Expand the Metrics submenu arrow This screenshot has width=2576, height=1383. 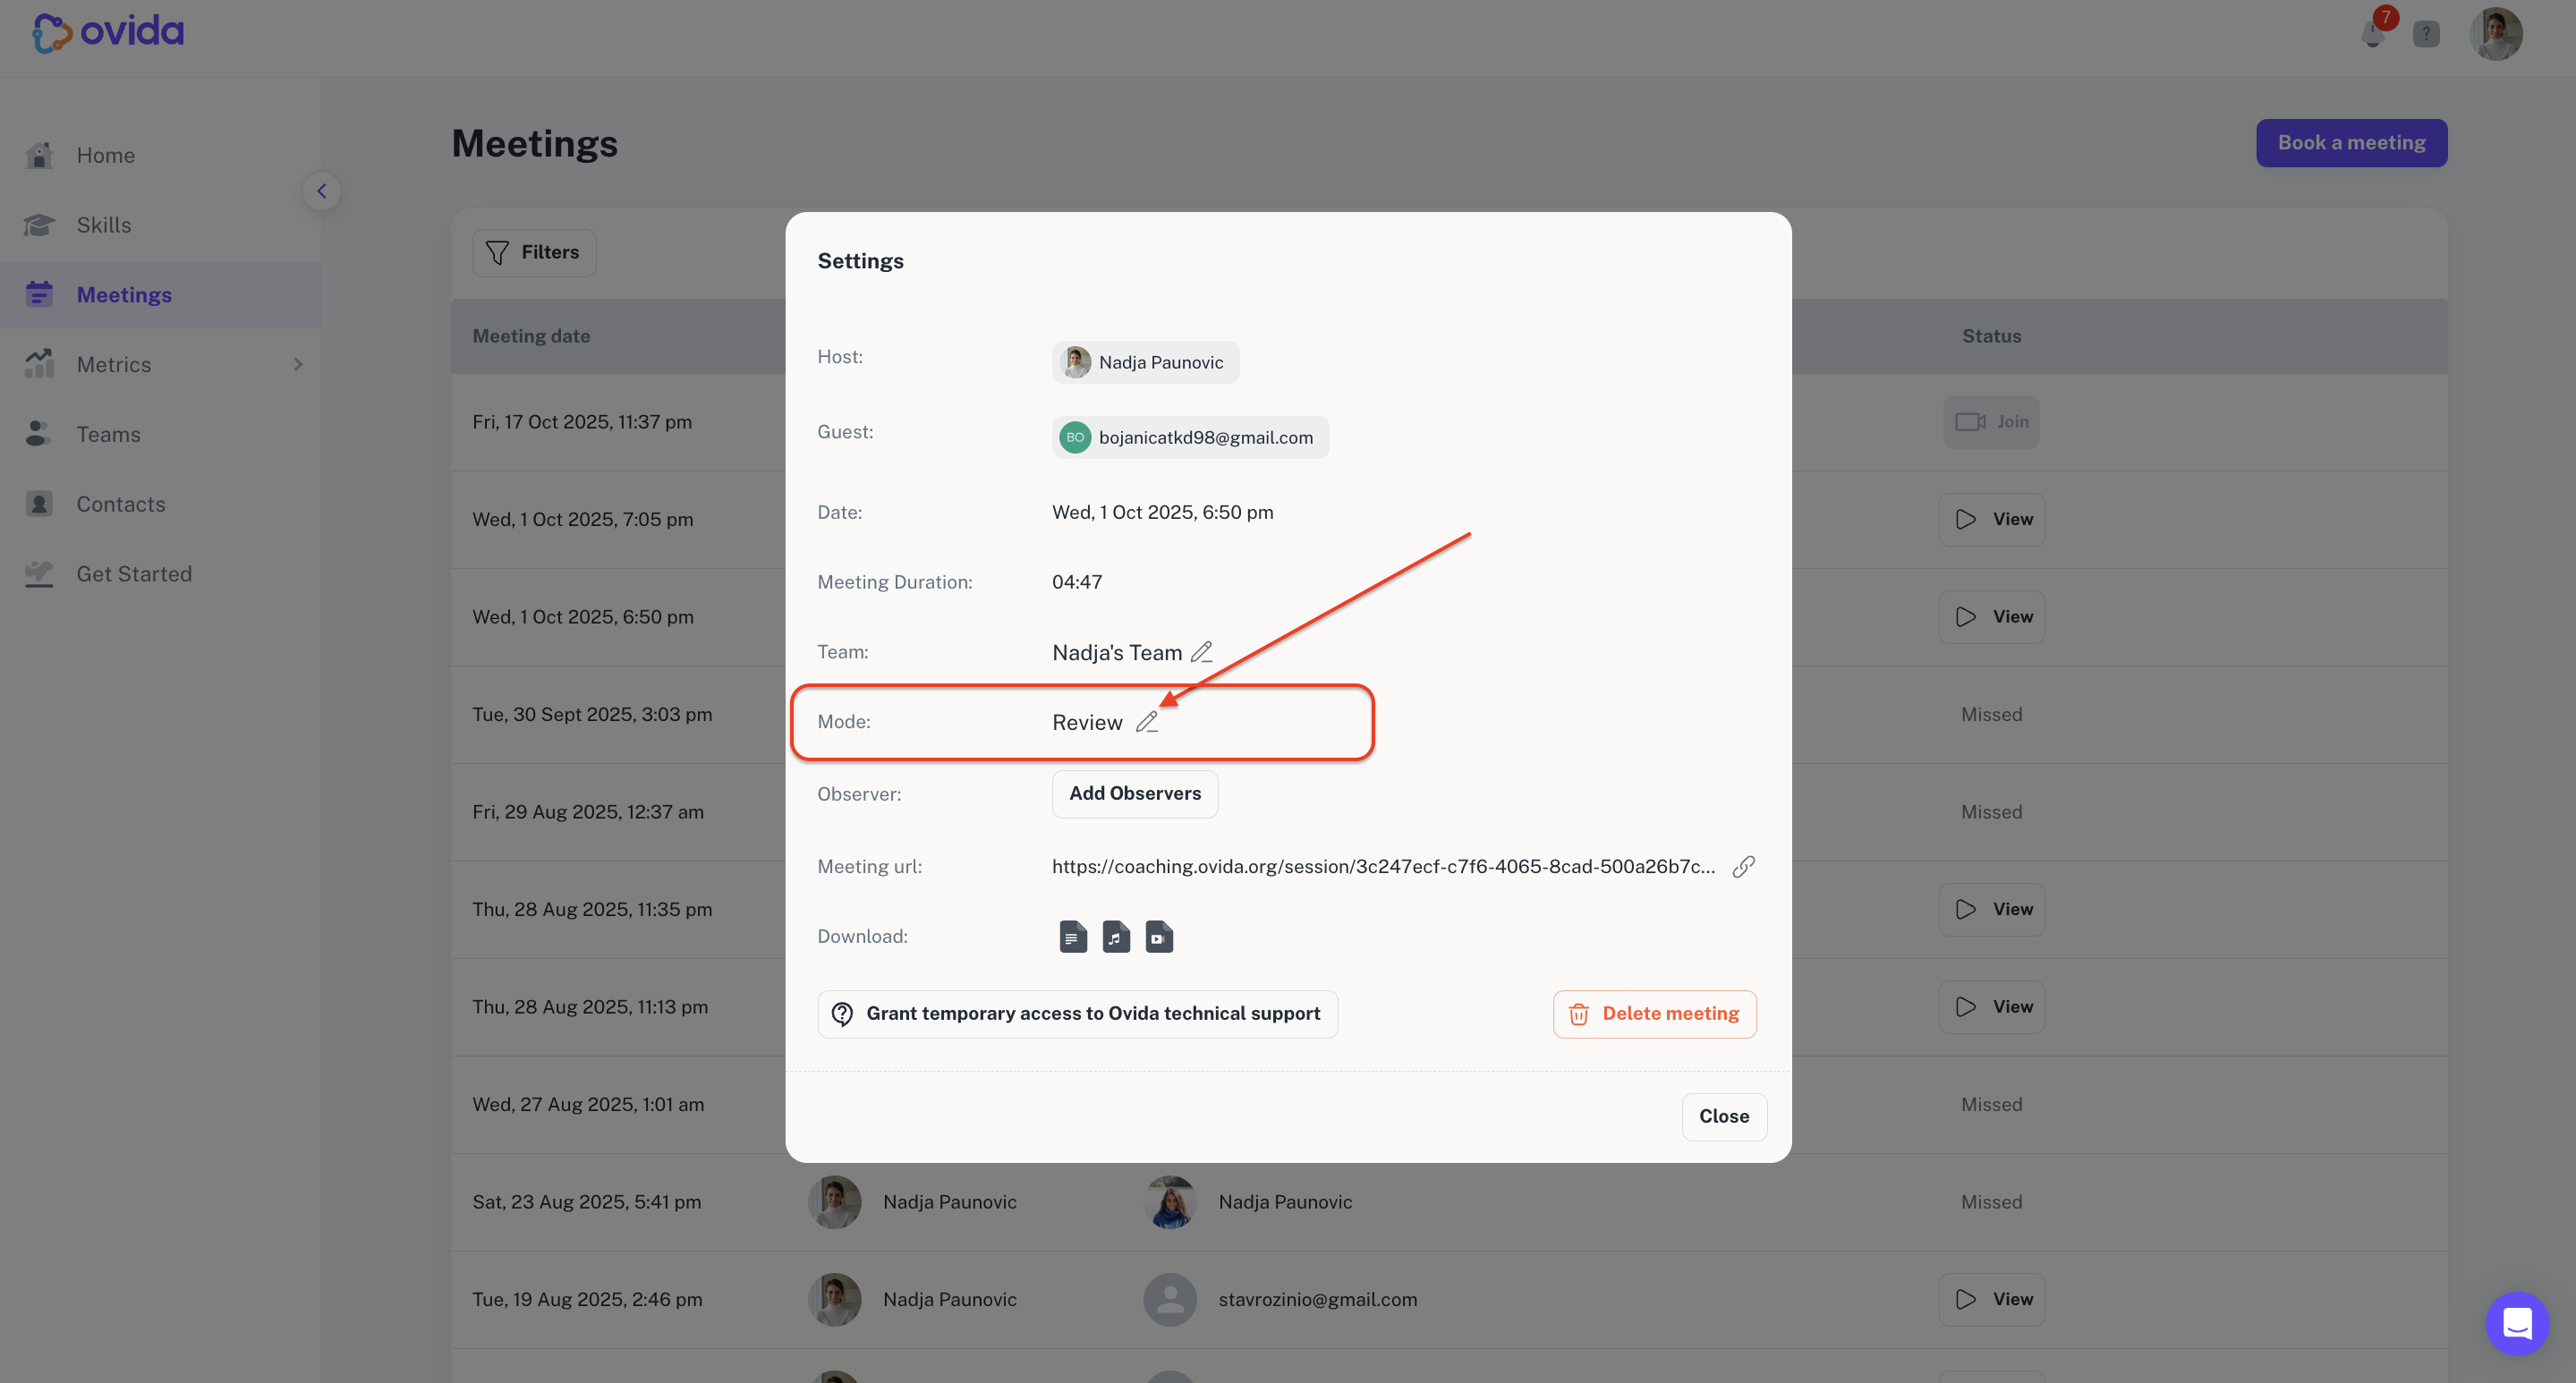pyautogui.click(x=297, y=365)
